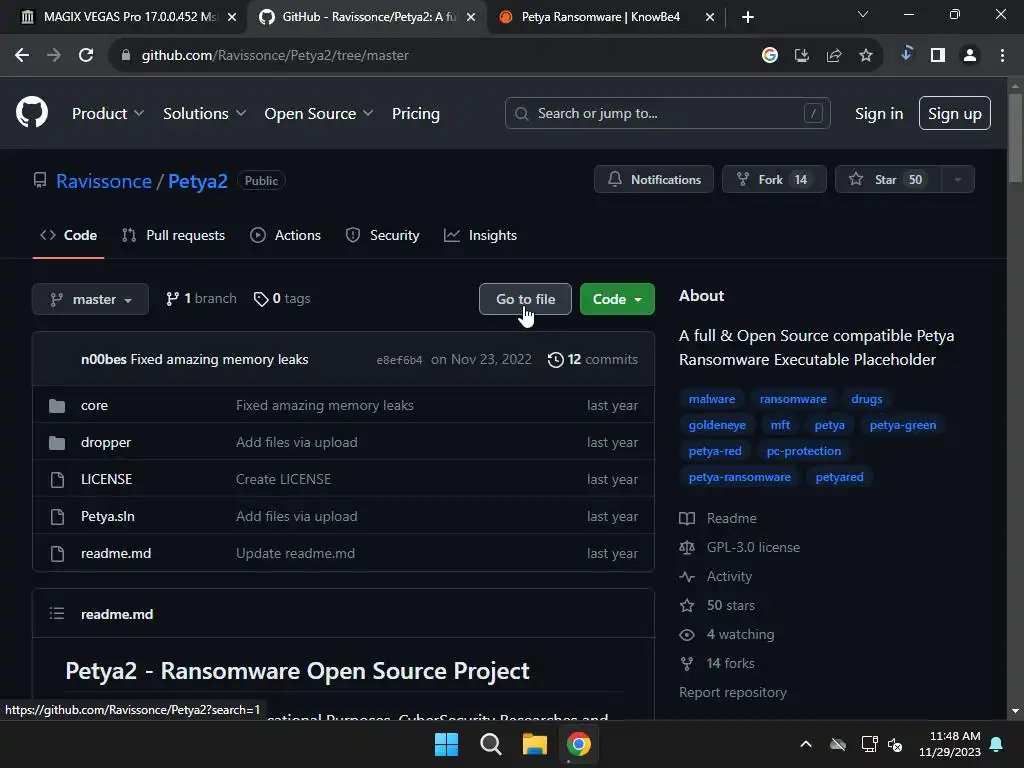1024x768 pixels.
Task: Show hidden system tray icons
Action: [806, 744]
